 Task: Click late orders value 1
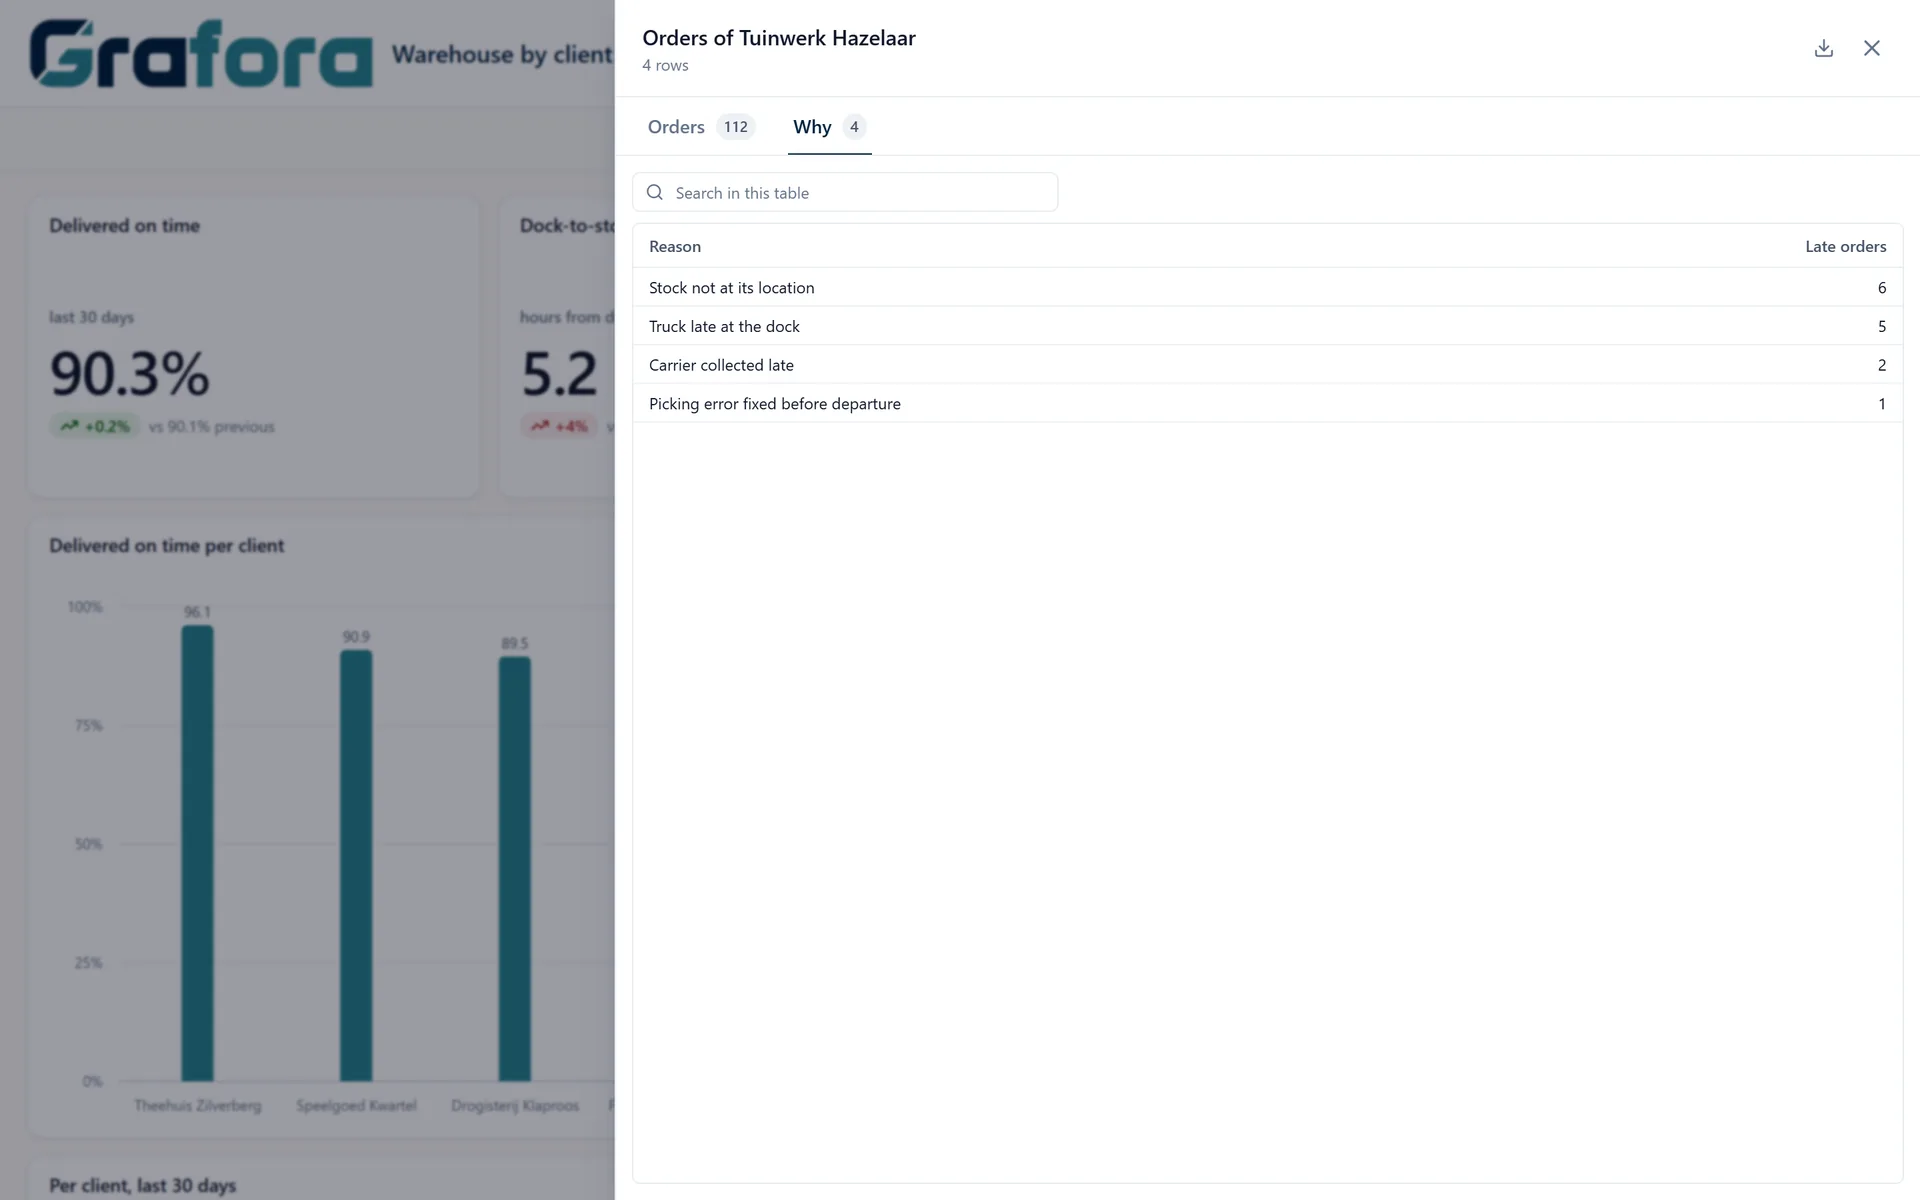point(1881,404)
